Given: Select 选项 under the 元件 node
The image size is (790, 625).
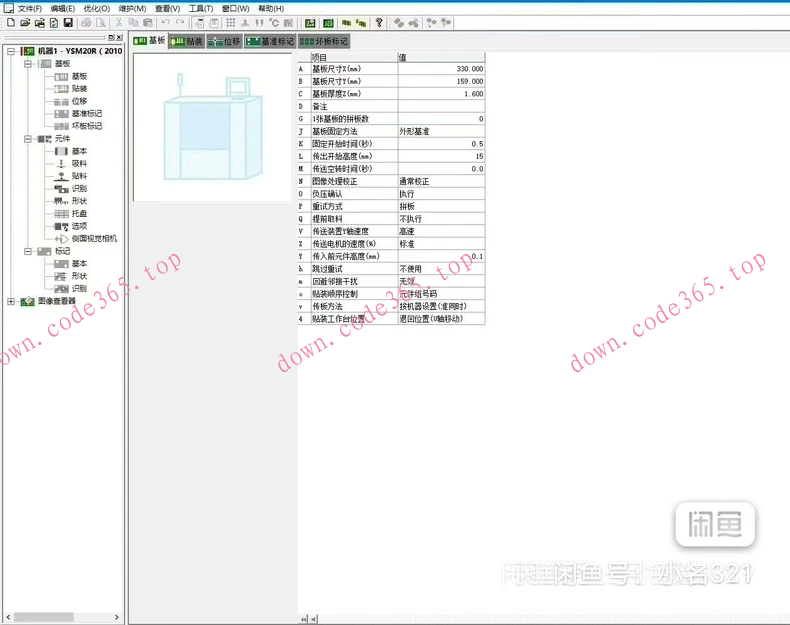Looking at the screenshot, I should click(x=79, y=226).
